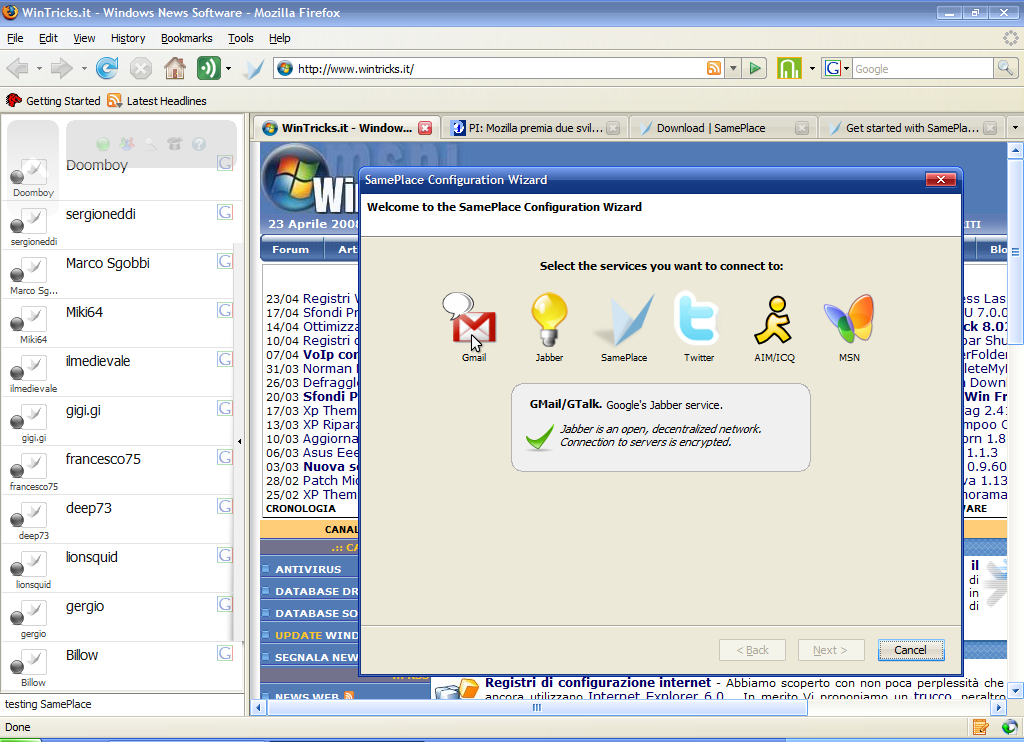
Task: Open the Bookmarks menu
Action: (x=187, y=38)
